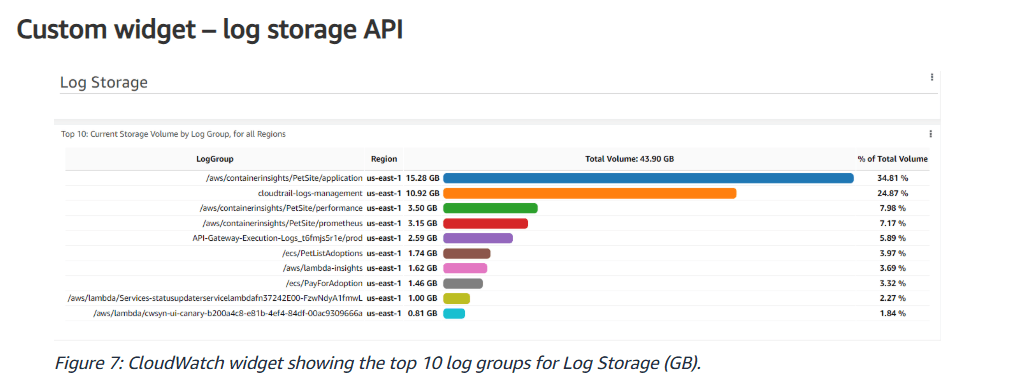Click the Log Storage widget title
Image resolution: width=1010 pixels, height=388 pixels.
(104, 82)
